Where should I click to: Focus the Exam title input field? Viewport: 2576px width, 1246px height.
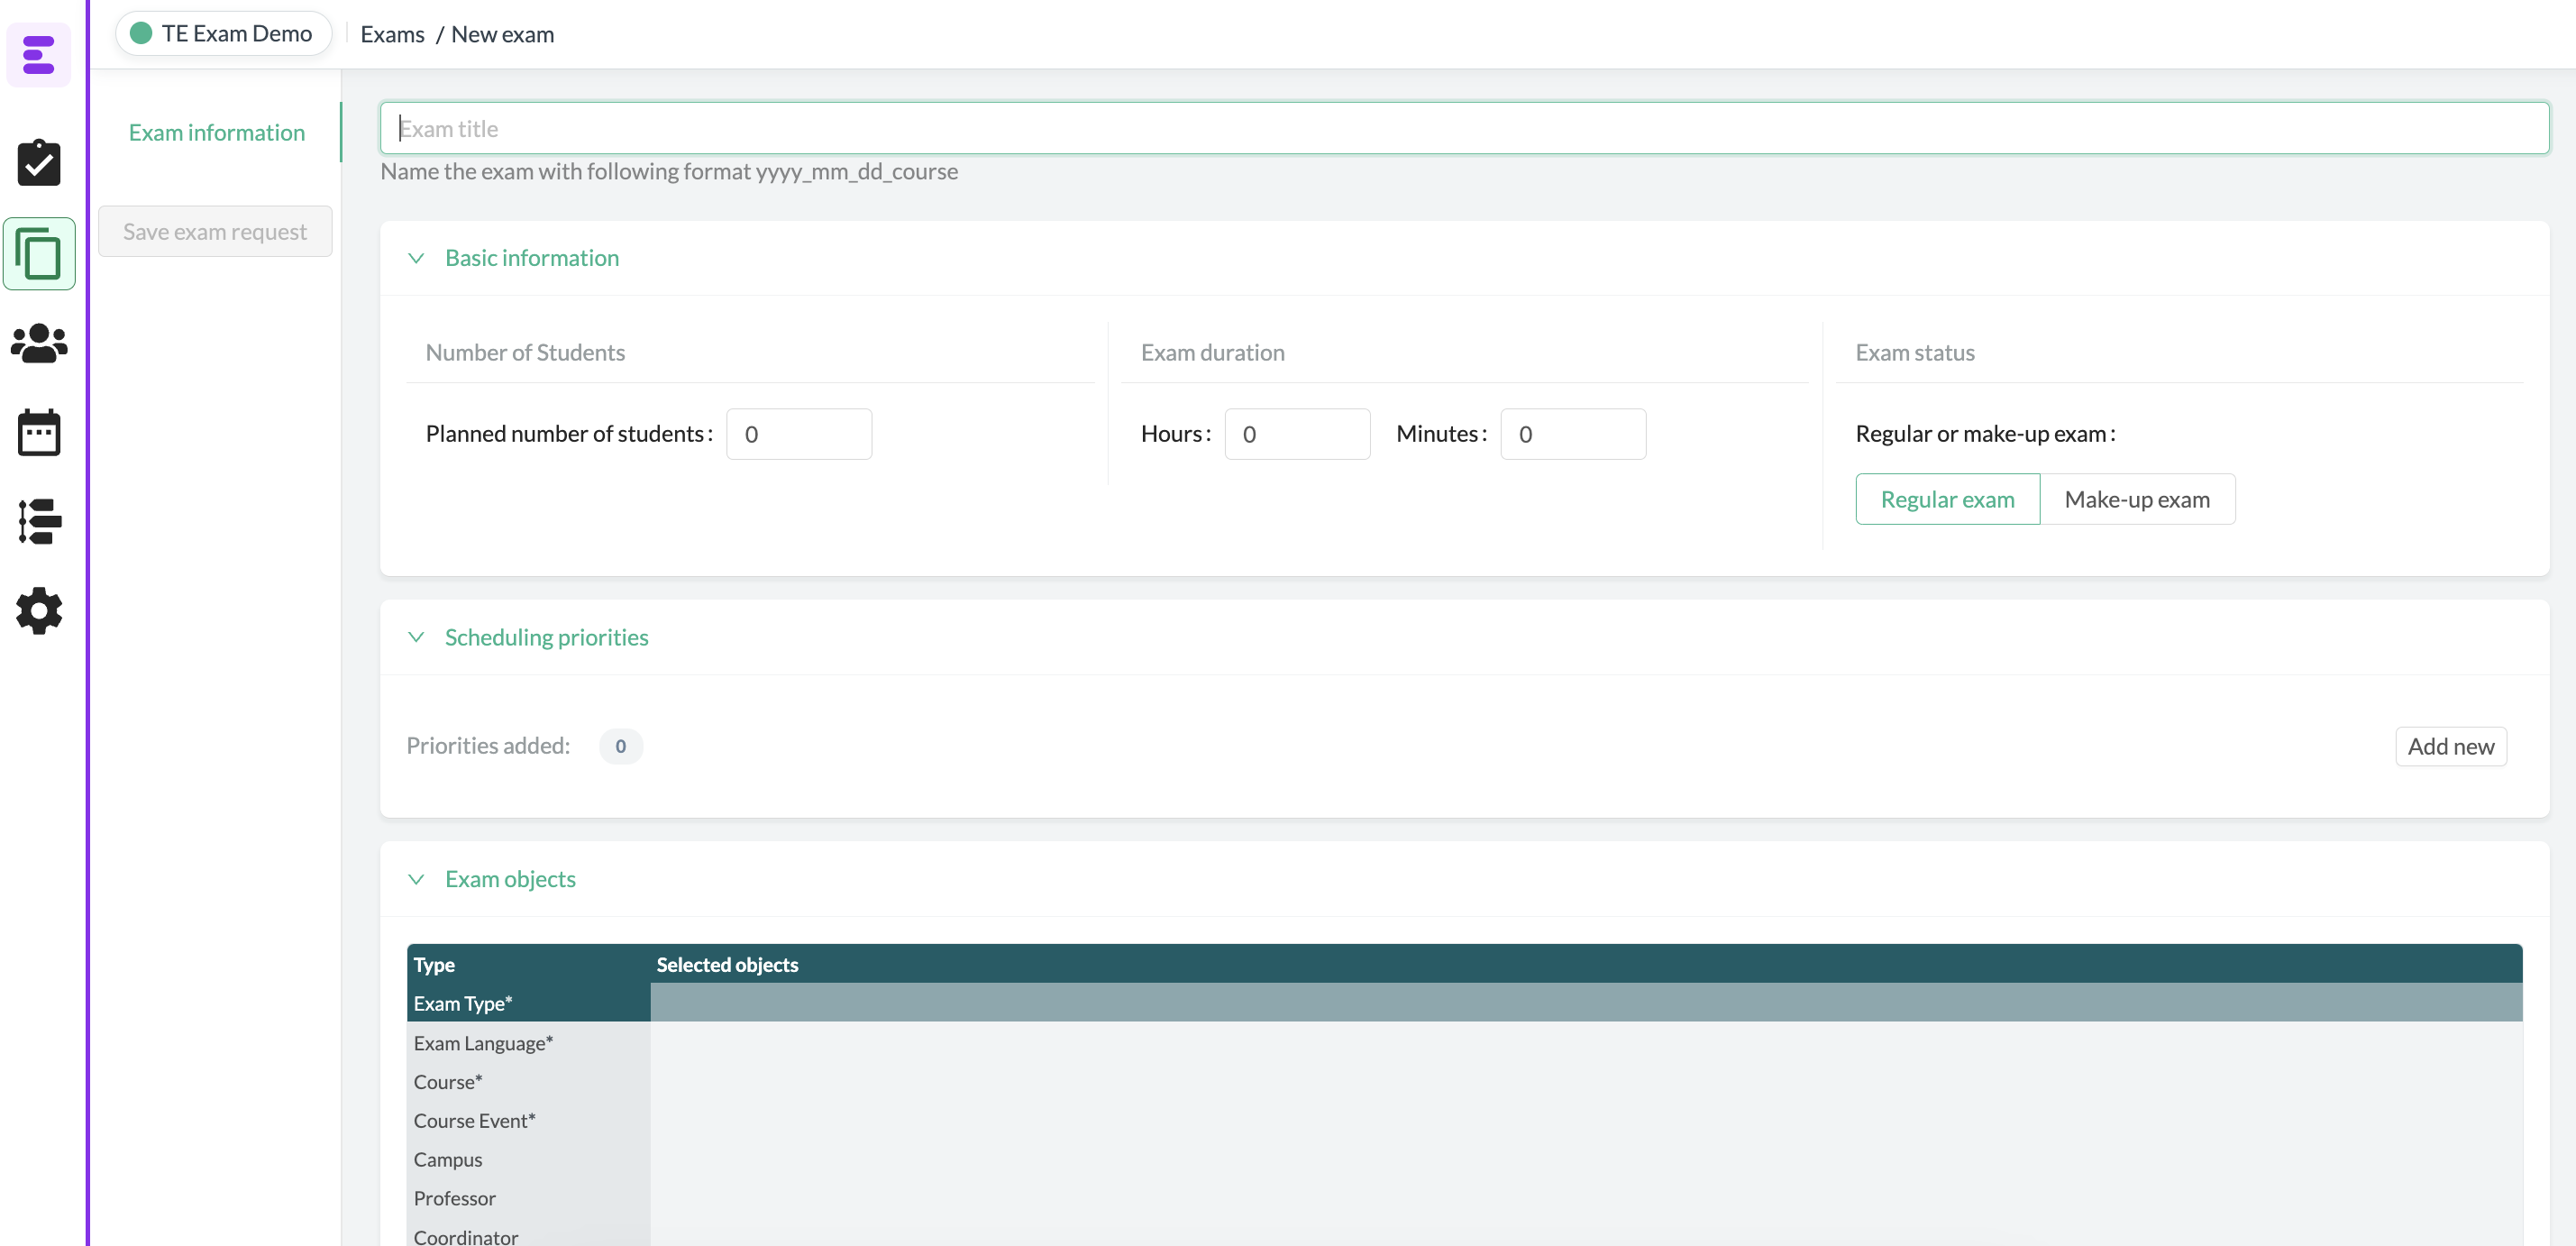pyautogui.click(x=1464, y=128)
